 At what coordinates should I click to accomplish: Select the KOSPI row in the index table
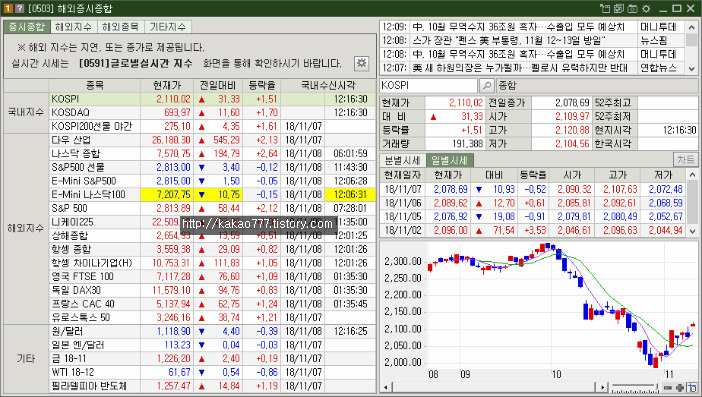coord(213,99)
